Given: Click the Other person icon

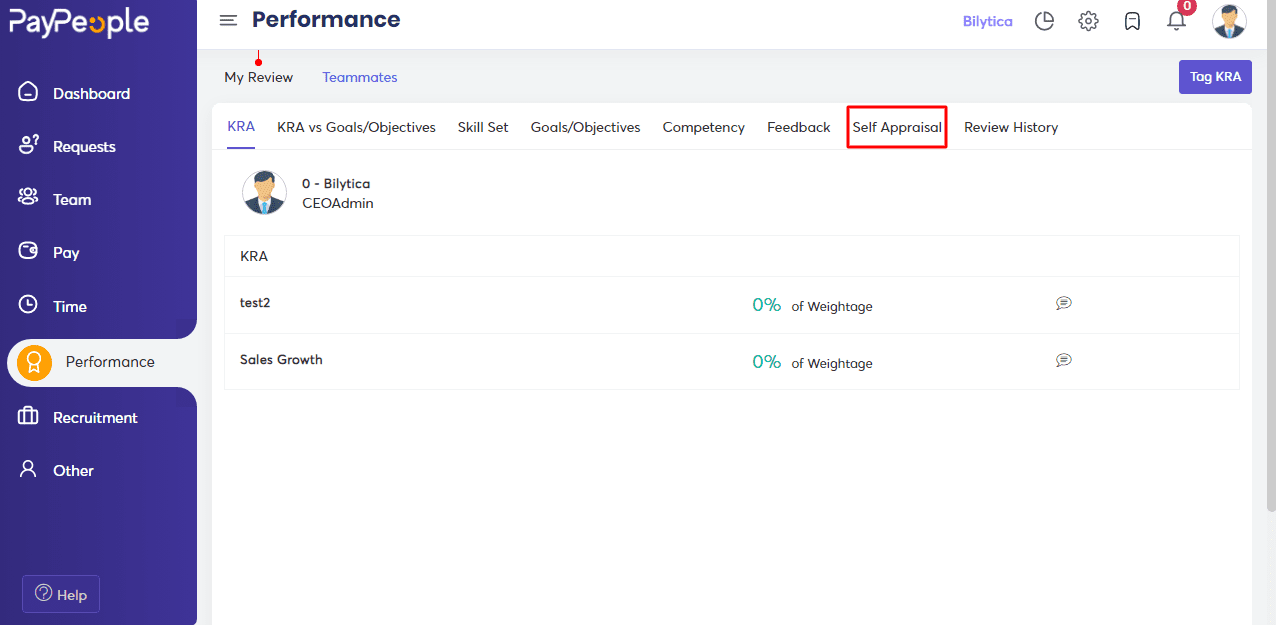Looking at the screenshot, I should tap(29, 469).
